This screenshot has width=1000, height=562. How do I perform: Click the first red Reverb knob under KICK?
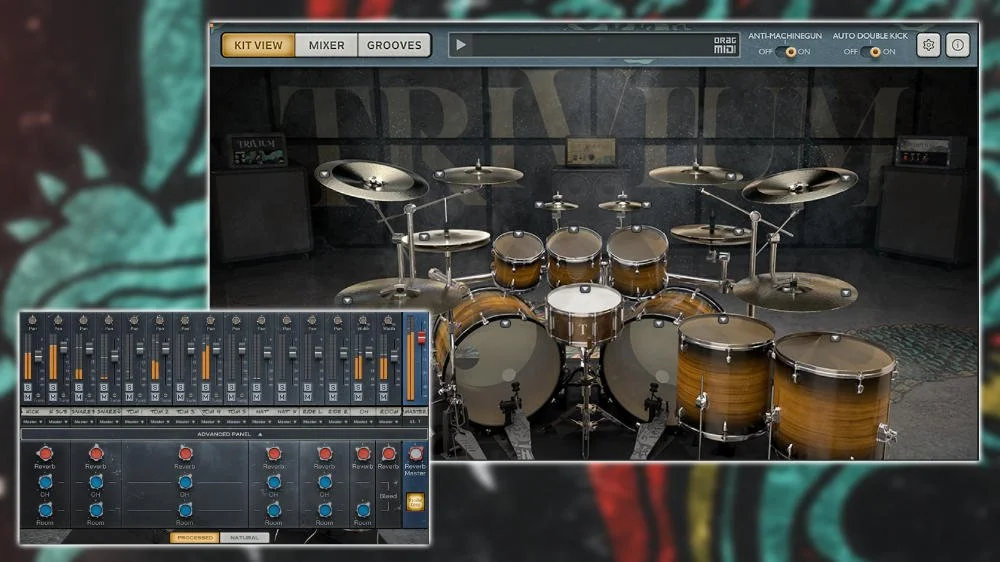click(x=45, y=454)
